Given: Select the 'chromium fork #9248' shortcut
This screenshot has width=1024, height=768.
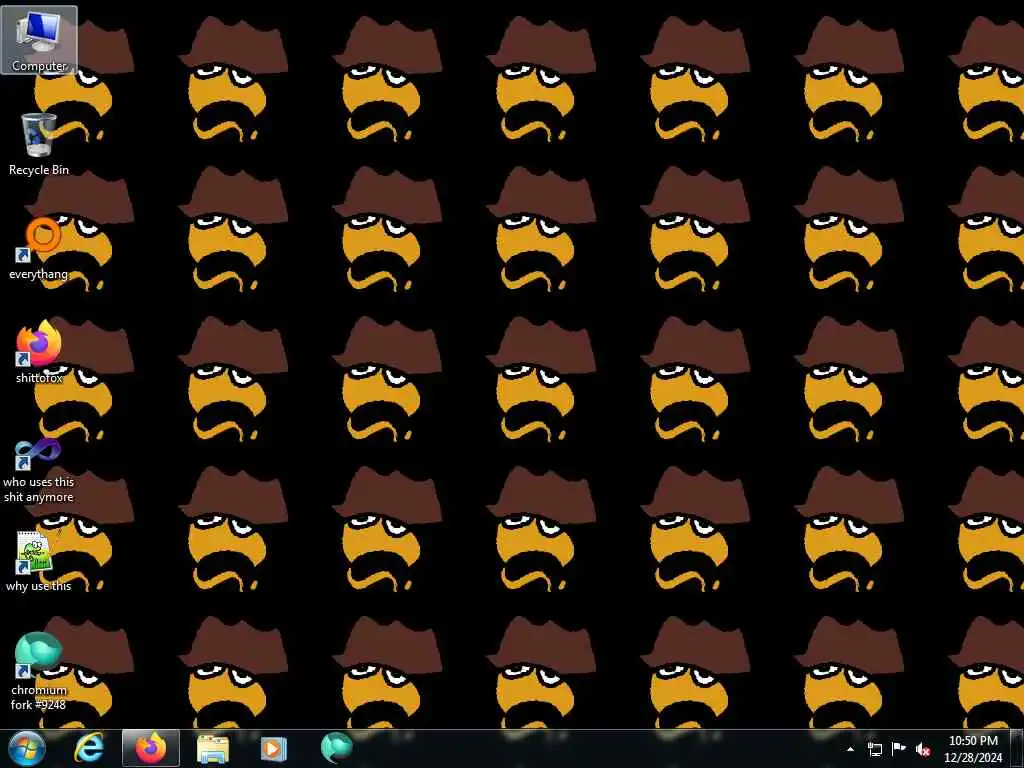Looking at the screenshot, I should pyautogui.click(x=39, y=671).
